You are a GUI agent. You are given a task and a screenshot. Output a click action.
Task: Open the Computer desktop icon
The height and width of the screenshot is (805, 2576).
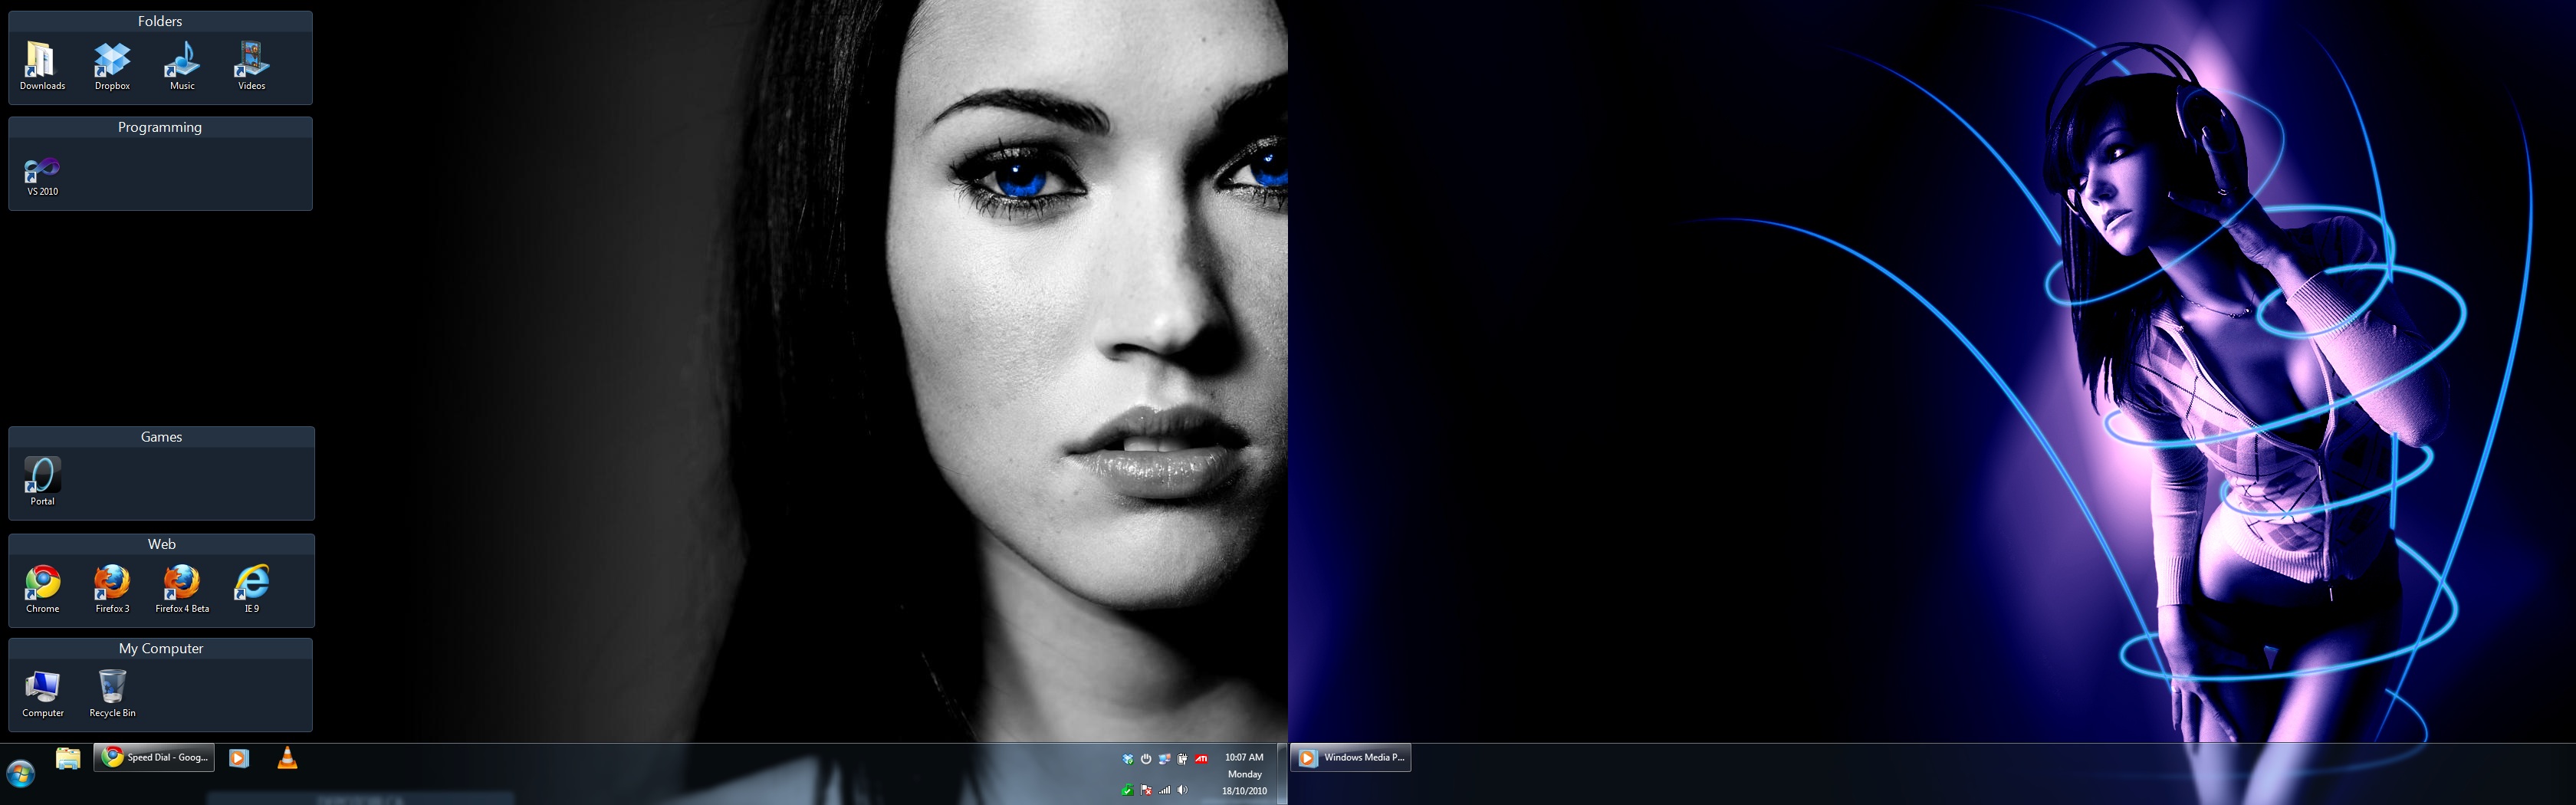pos(42,693)
